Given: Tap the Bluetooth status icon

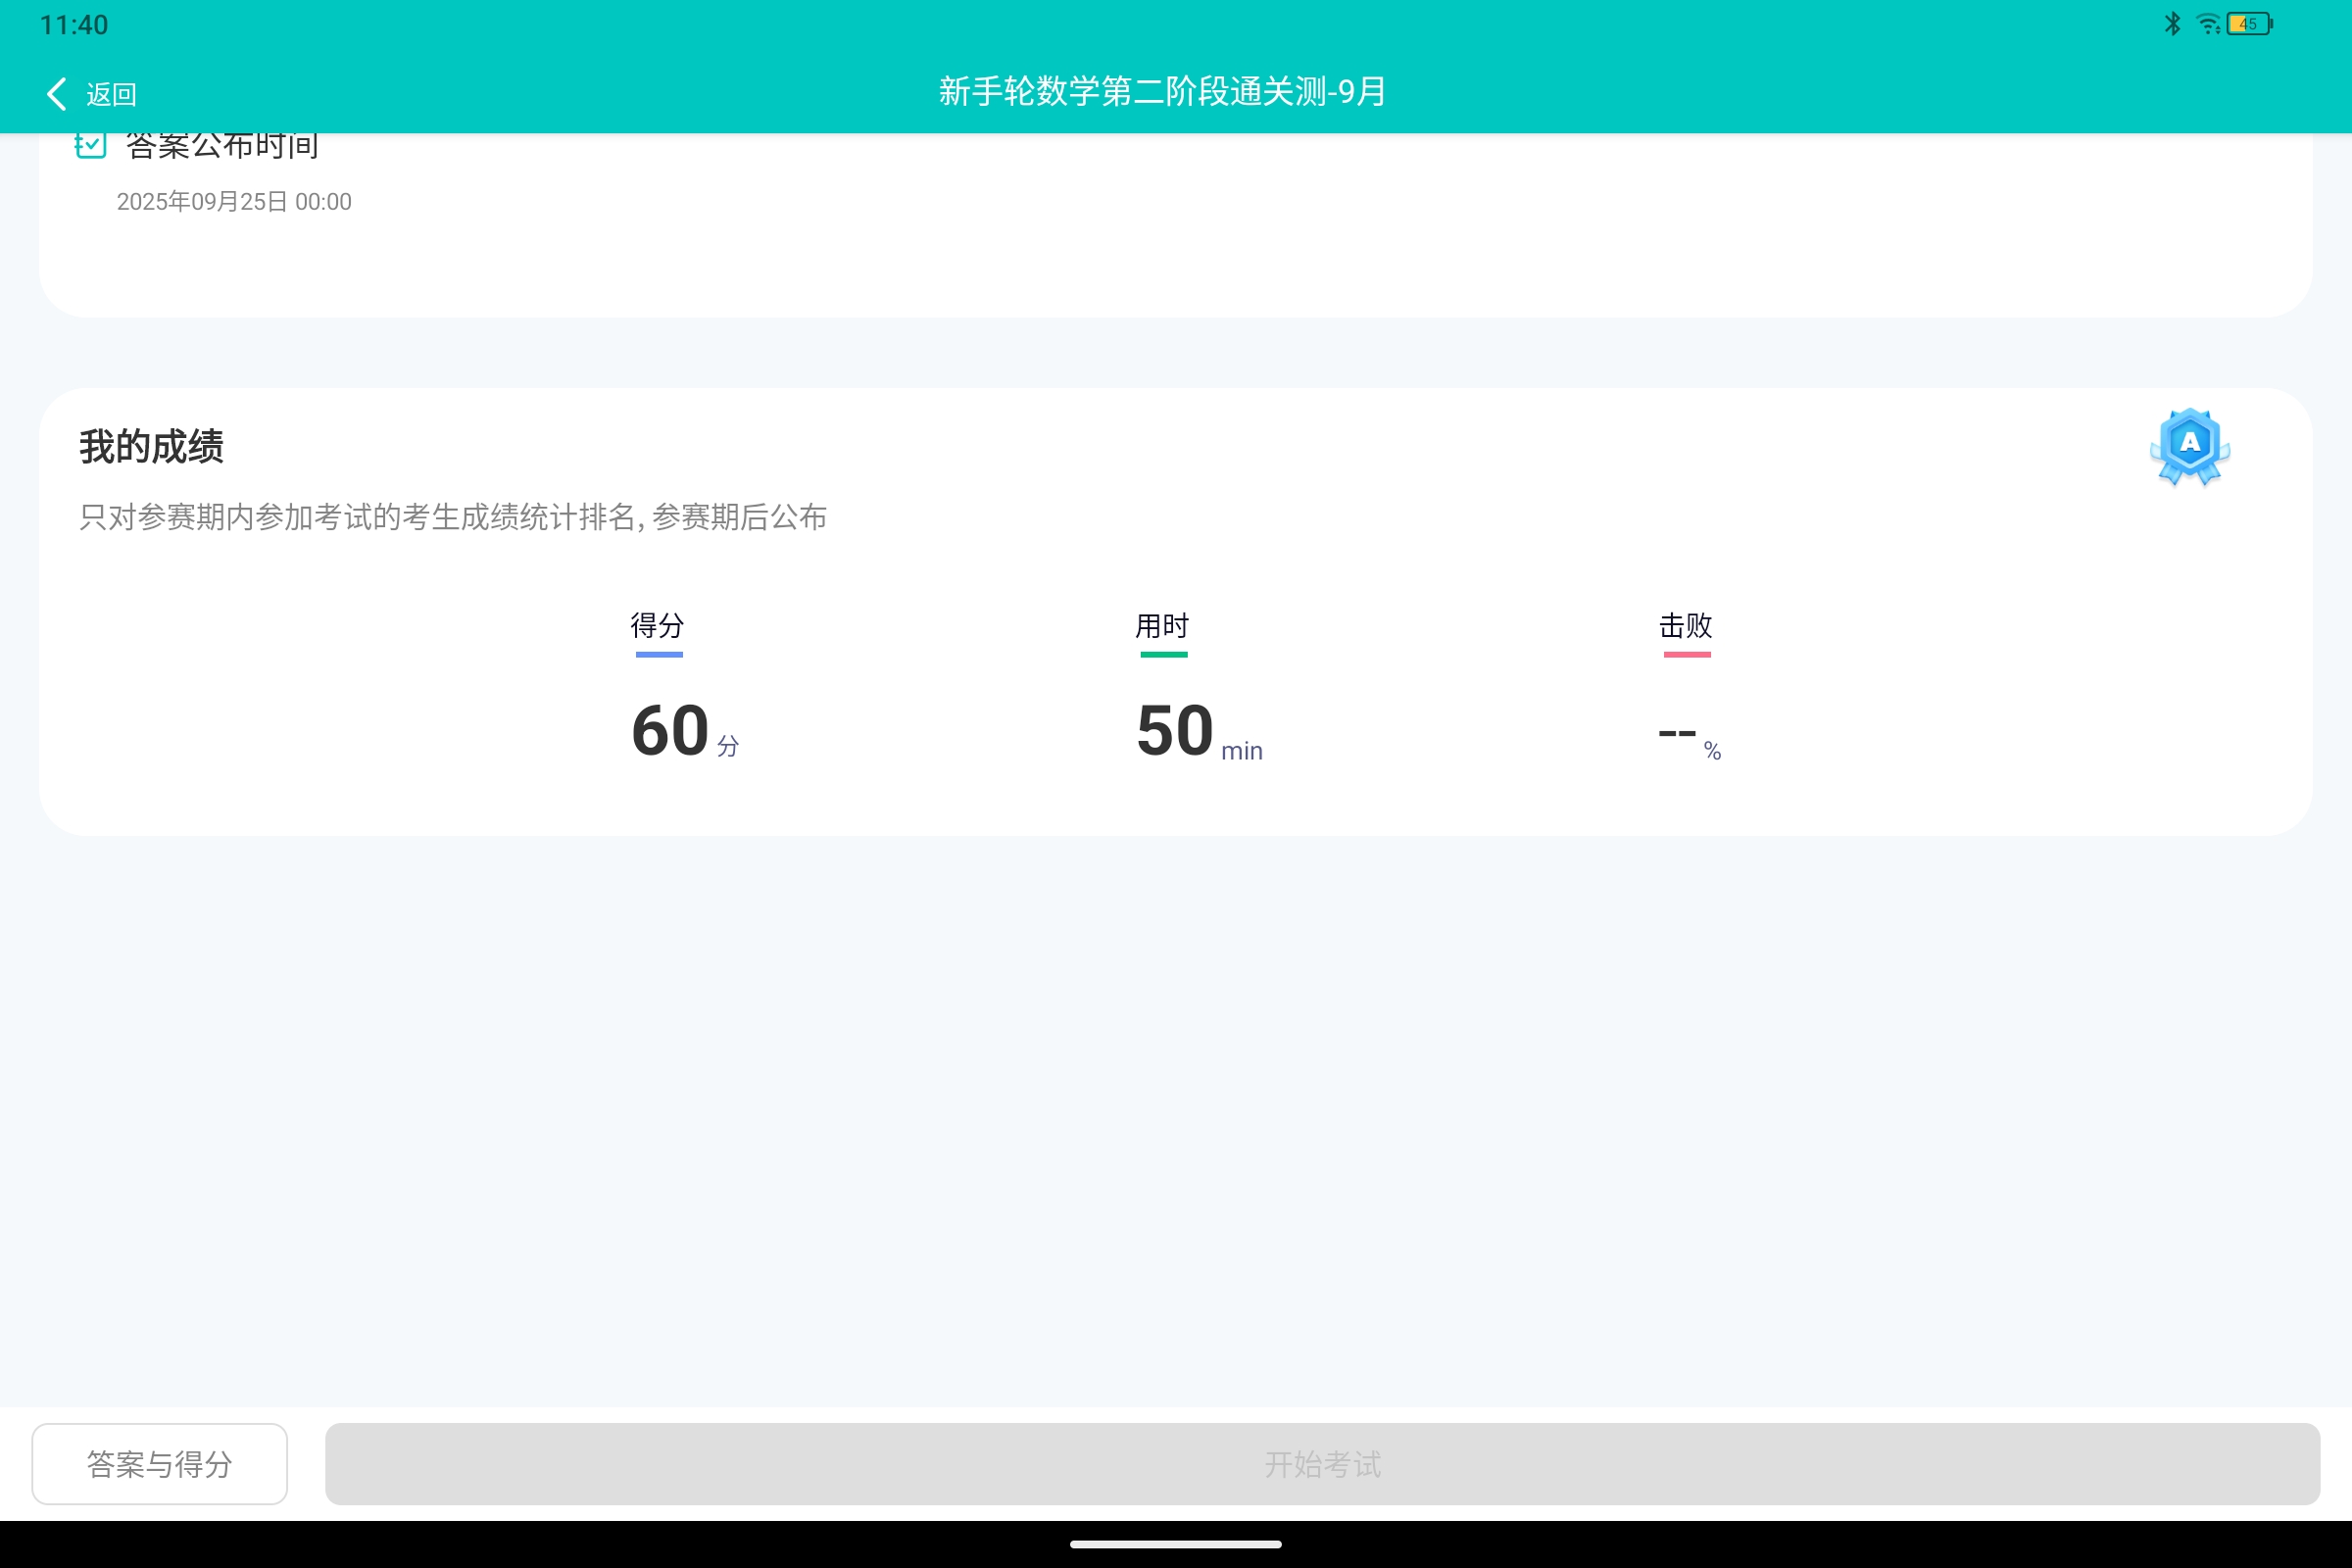Looking at the screenshot, I should (2172, 24).
